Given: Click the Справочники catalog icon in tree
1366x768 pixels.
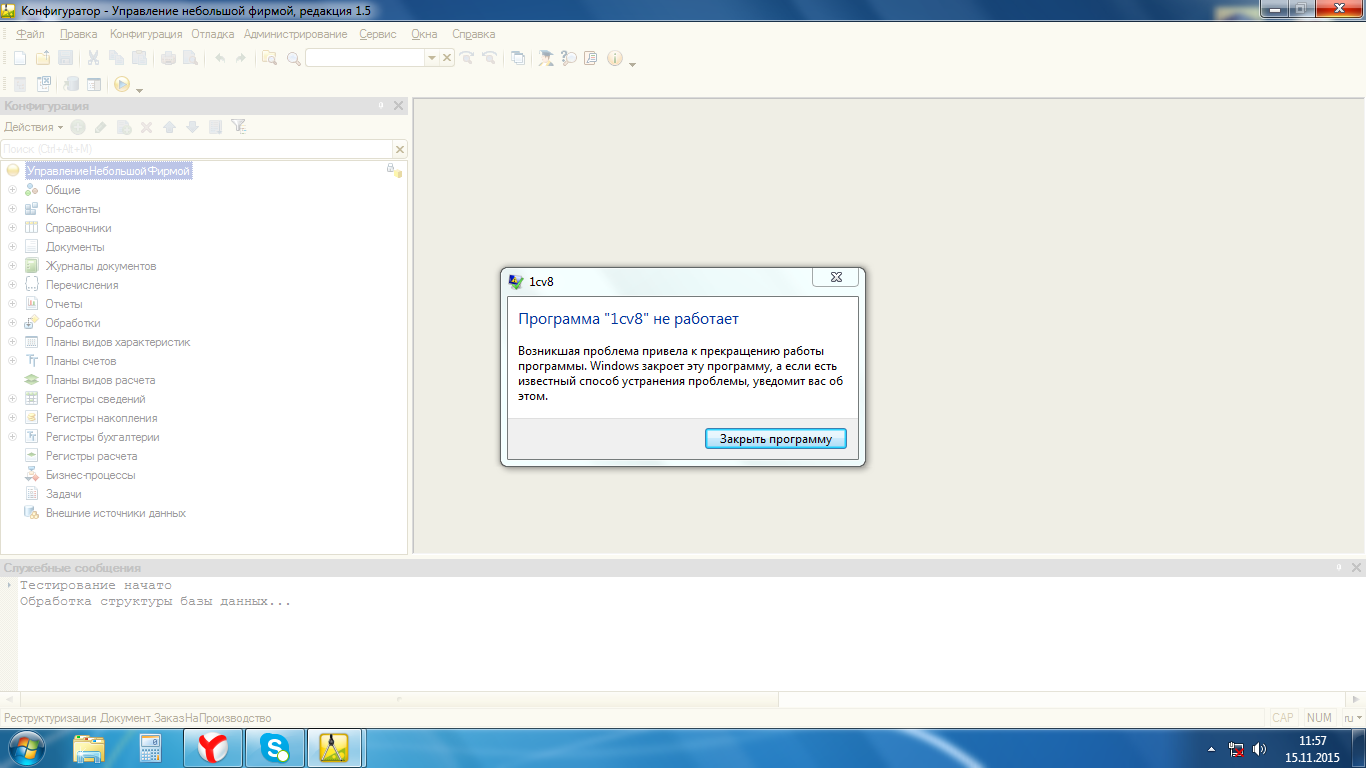Looking at the screenshot, I should click(31, 228).
